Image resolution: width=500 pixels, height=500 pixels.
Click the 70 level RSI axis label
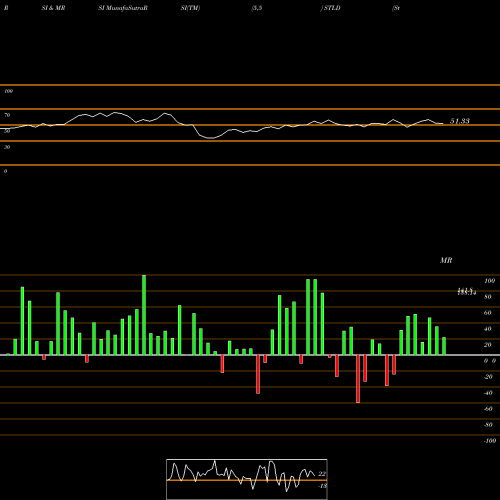[7, 115]
